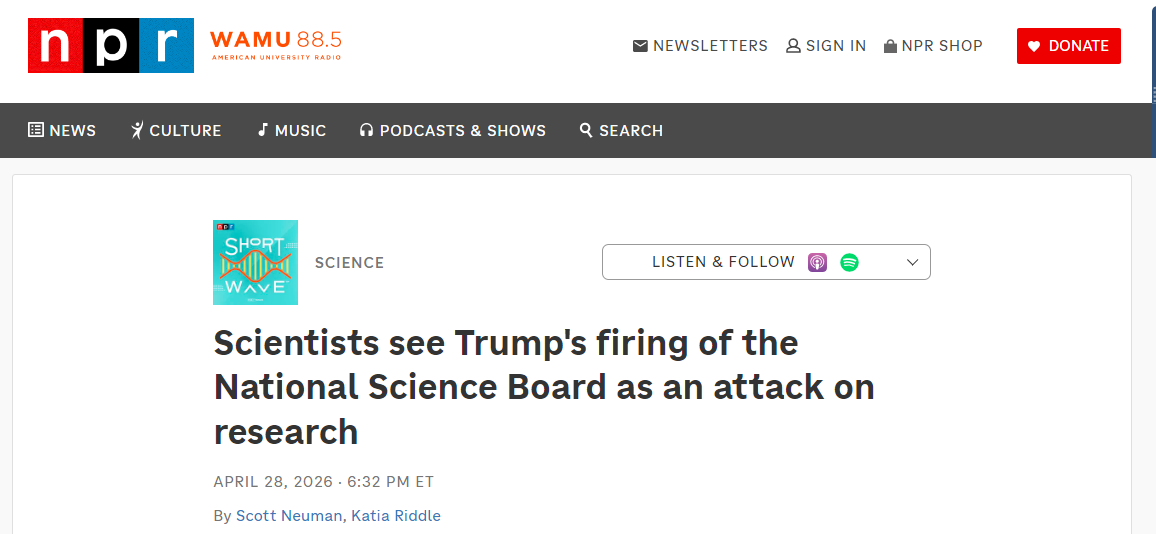Screen dimensions: 1156x534
Task: Click the Sign In person icon
Action: pyautogui.click(x=793, y=46)
